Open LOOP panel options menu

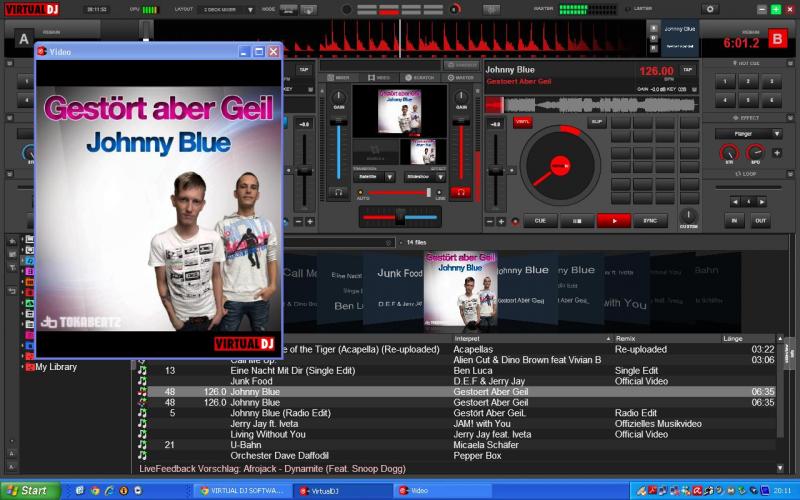pos(790,174)
